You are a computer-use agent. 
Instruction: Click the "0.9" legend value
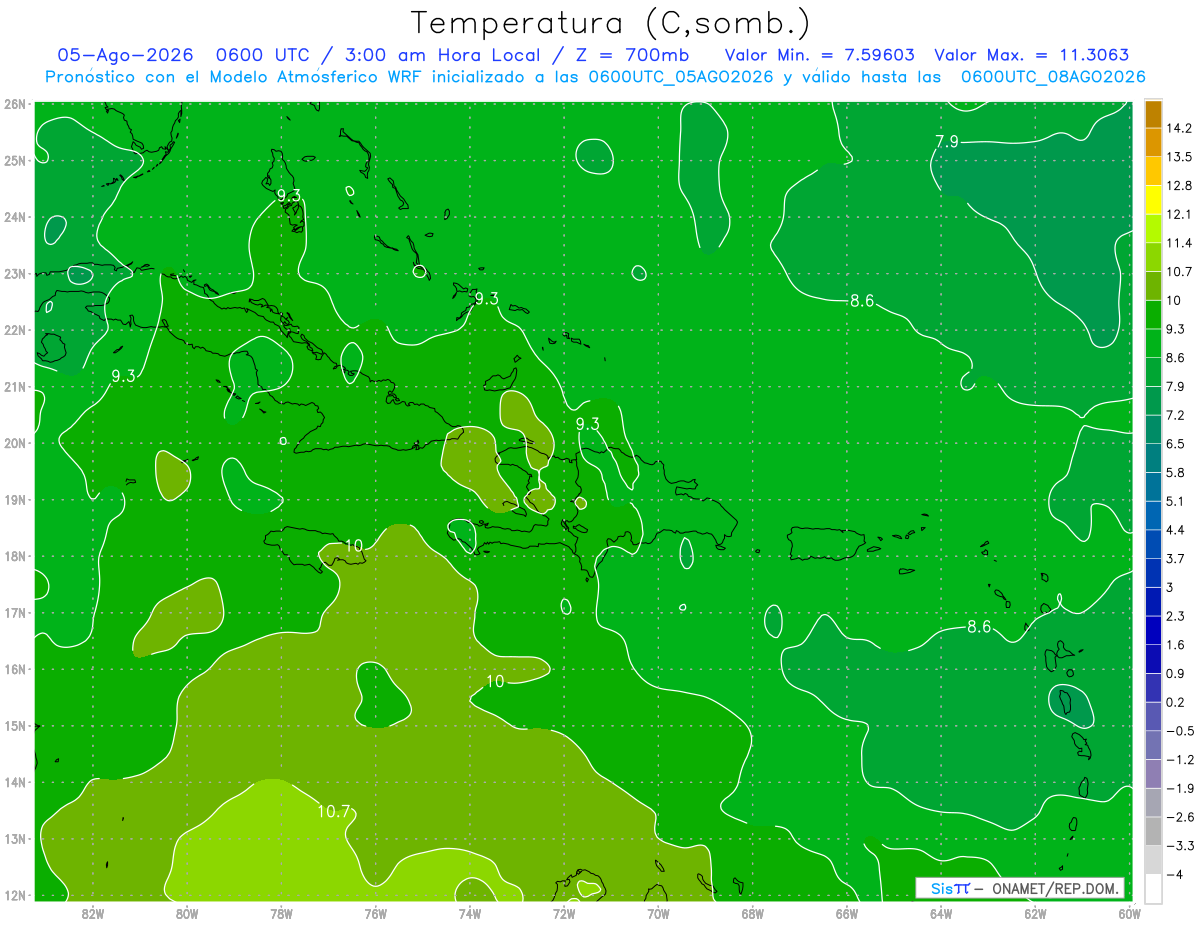pos(1175,673)
